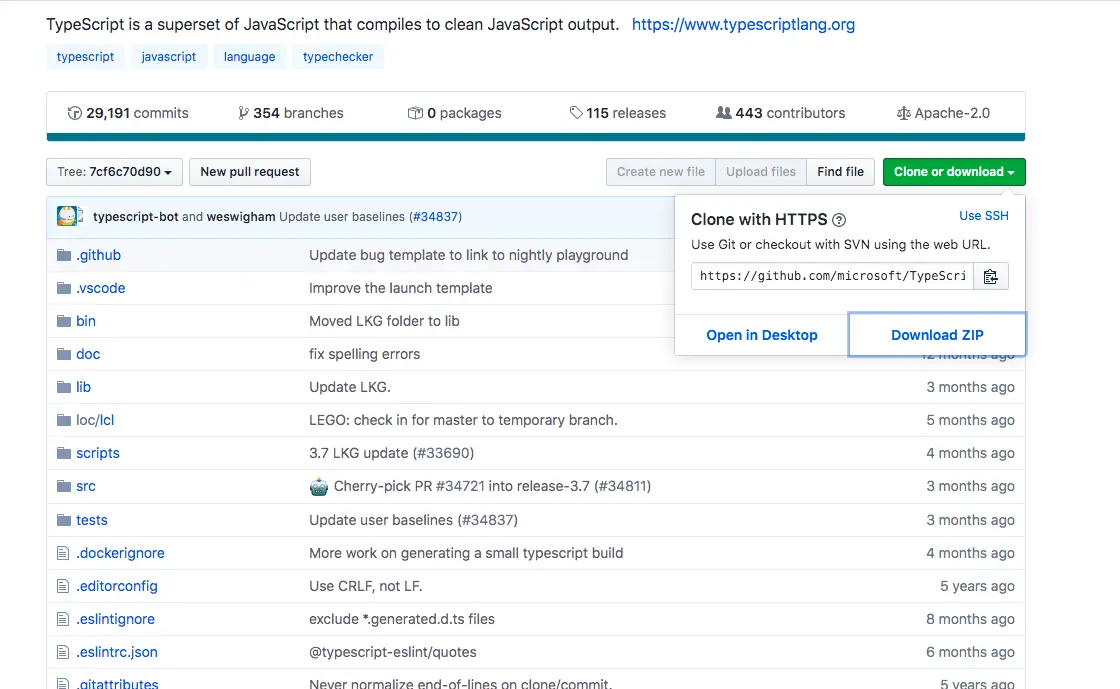Click the javascript topic tag
Screen dimensions: 1120x689
(169, 57)
